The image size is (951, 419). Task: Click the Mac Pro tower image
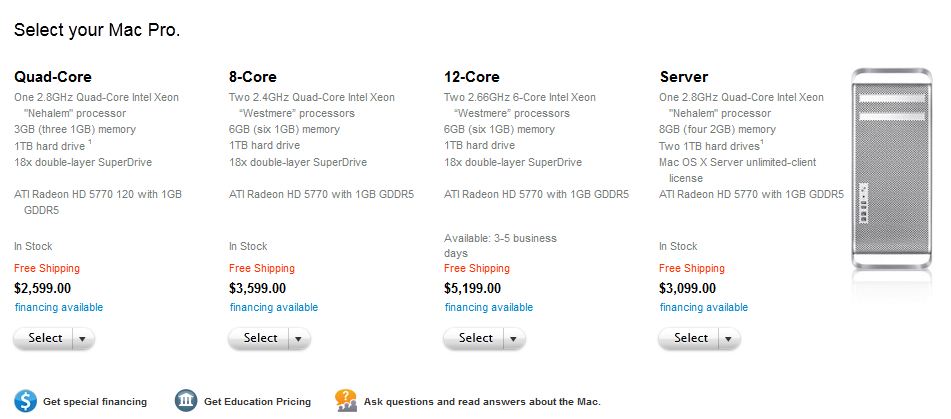tap(891, 169)
